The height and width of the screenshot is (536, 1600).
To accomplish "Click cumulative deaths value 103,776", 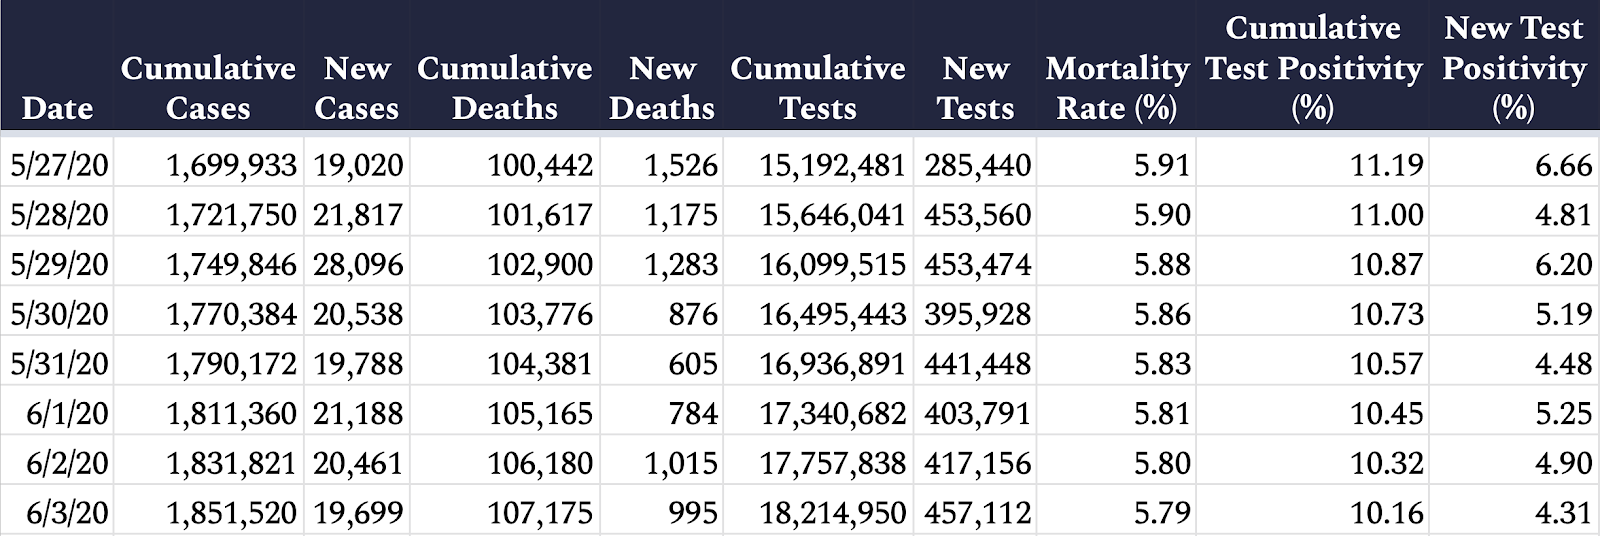I will tap(540, 315).
